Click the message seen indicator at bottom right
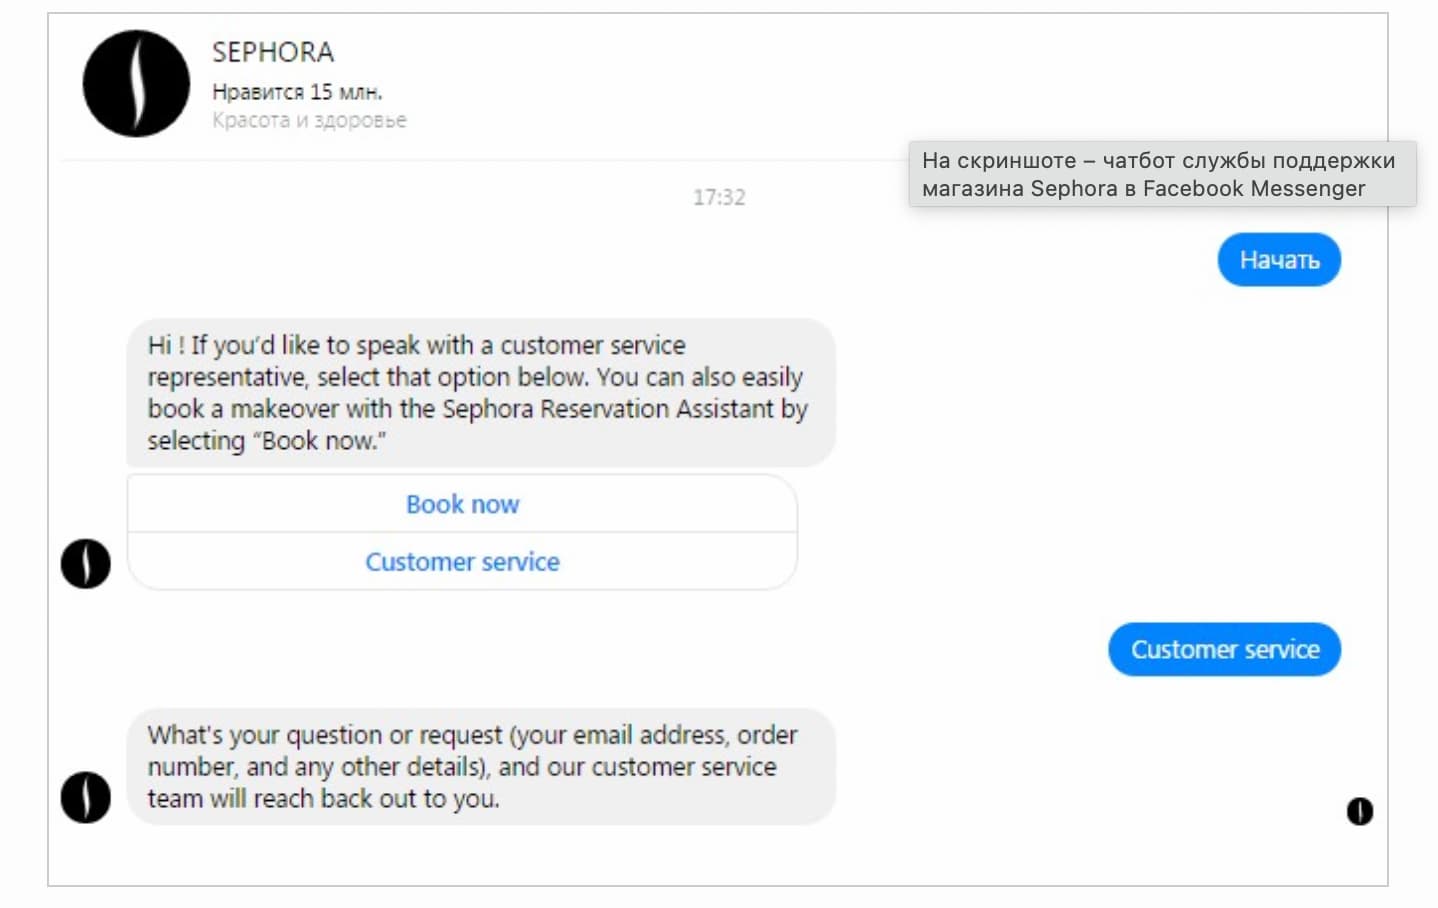 point(1358,812)
